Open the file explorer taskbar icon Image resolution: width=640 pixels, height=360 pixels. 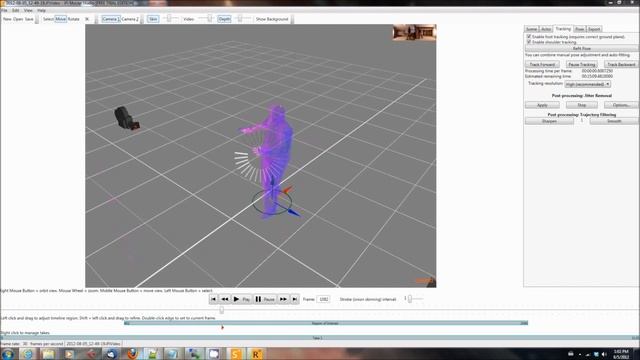click(x=49, y=354)
